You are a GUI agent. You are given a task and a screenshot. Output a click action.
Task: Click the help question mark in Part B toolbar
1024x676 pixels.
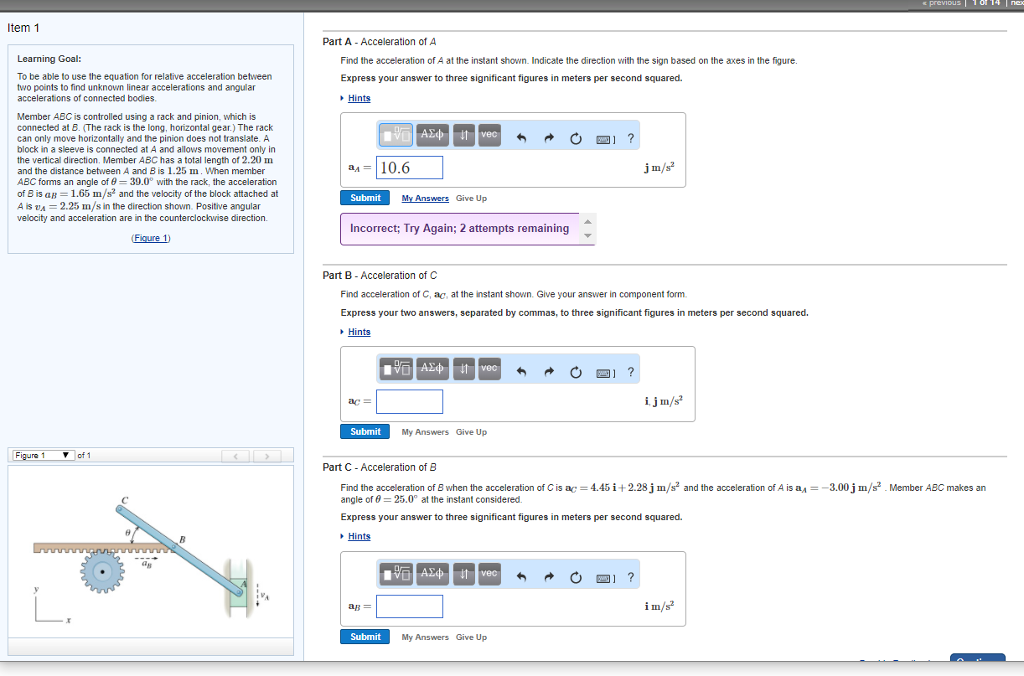[x=629, y=368]
